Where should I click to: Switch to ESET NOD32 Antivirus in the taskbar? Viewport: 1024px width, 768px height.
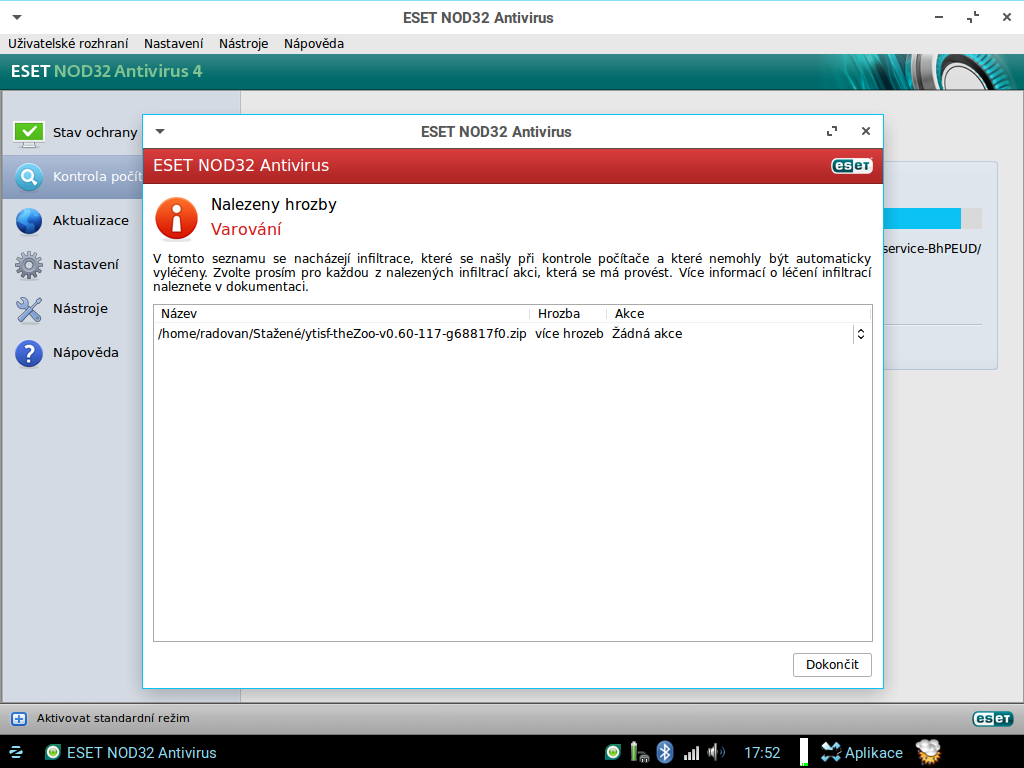131,752
